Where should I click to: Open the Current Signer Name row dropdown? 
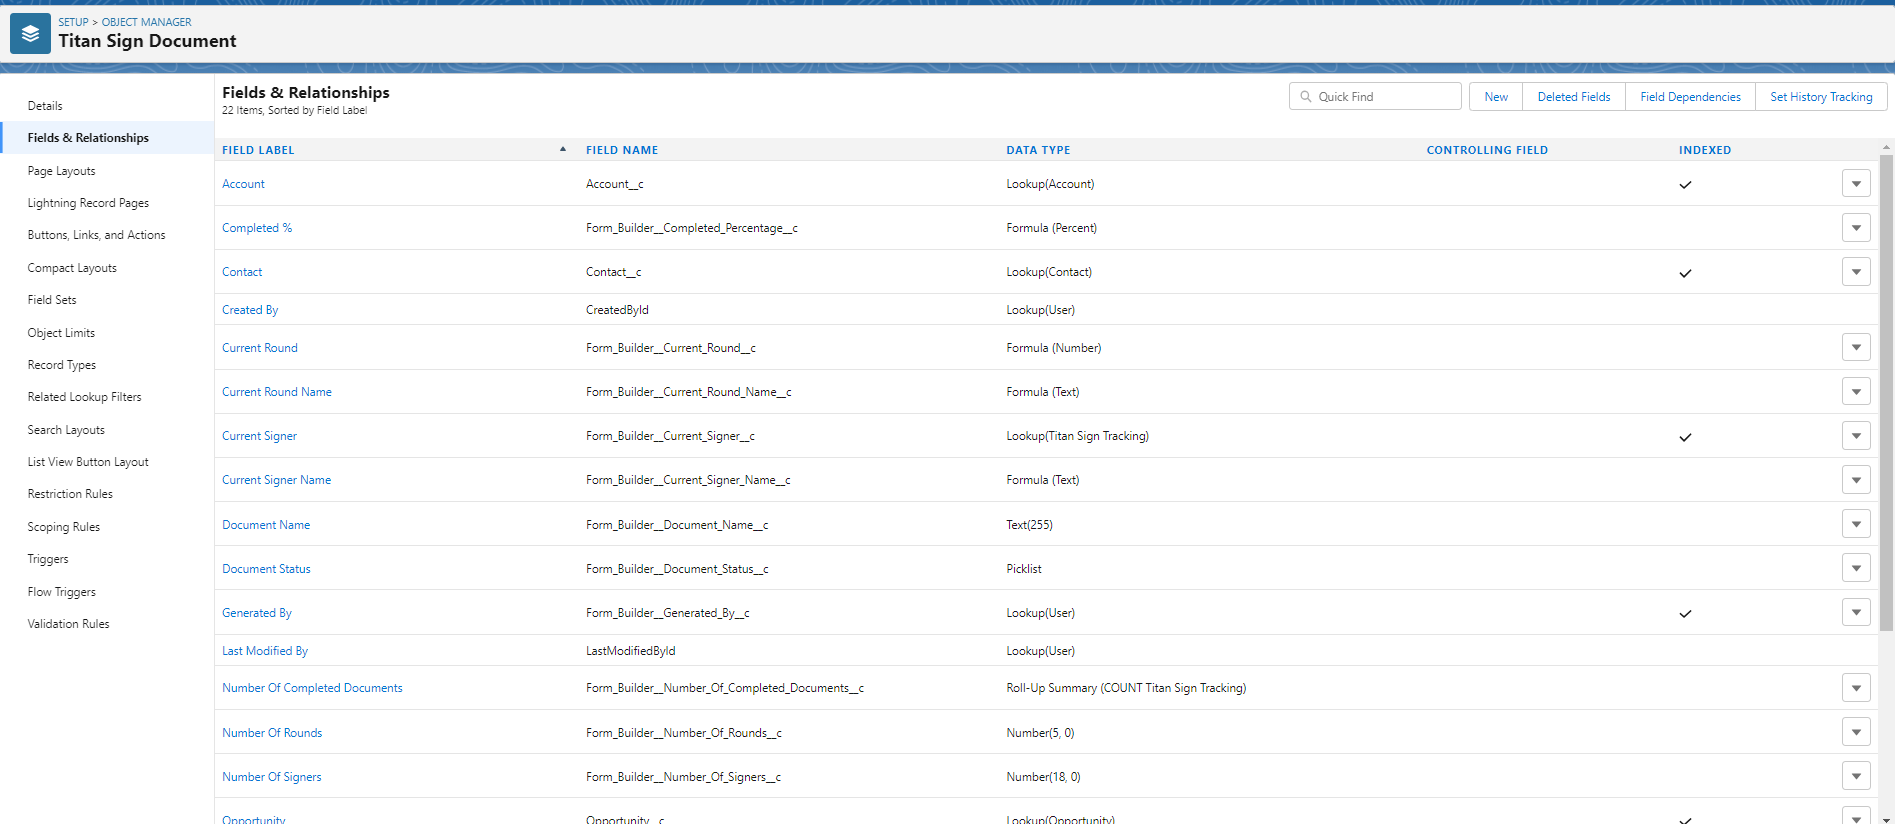[x=1856, y=480]
